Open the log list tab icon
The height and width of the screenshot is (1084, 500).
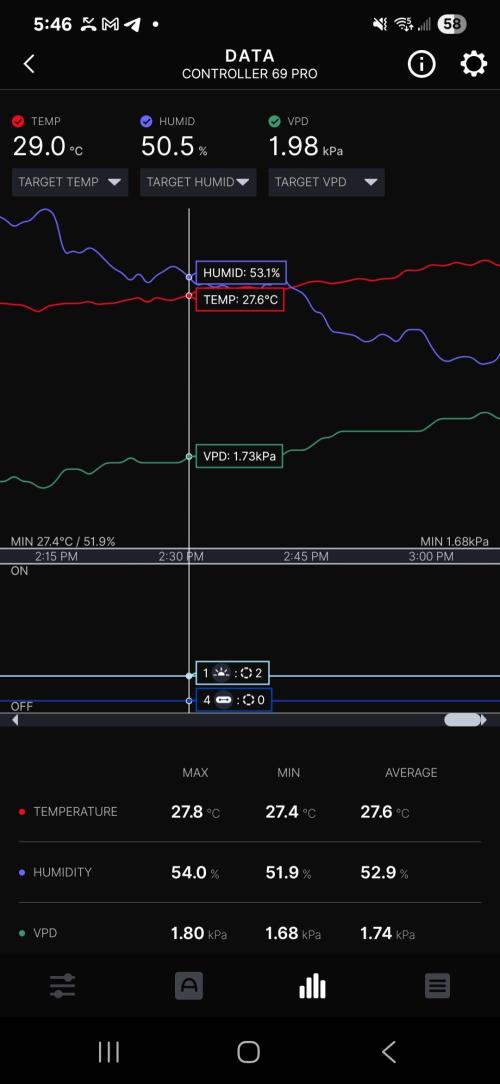tap(437, 986)
